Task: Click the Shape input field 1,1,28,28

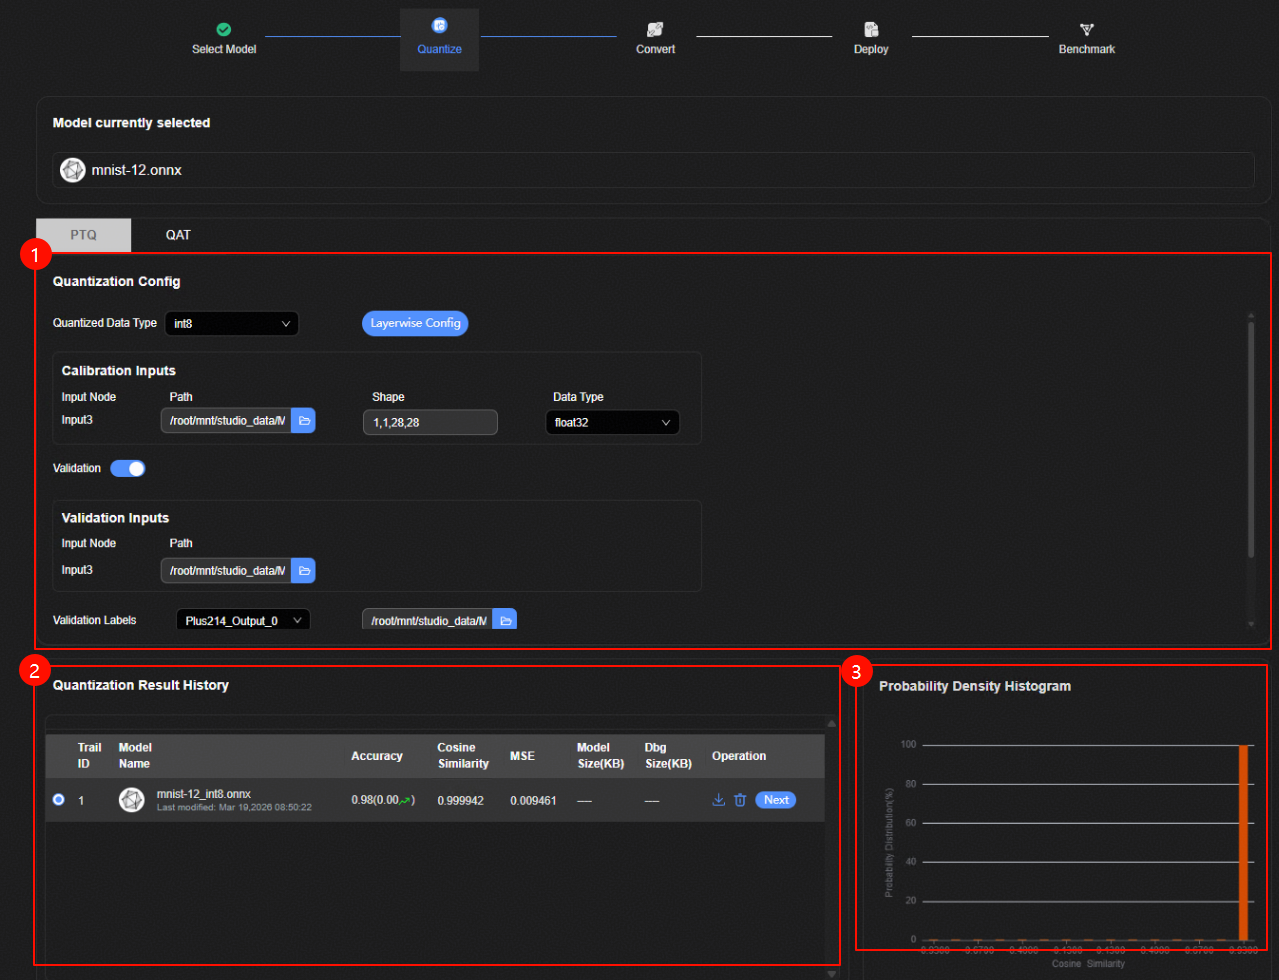Action: [430, 422]
